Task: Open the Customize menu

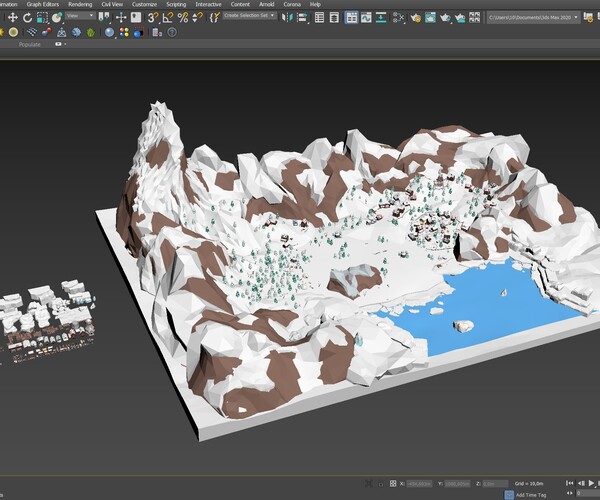Action: (x=144, y=5)
